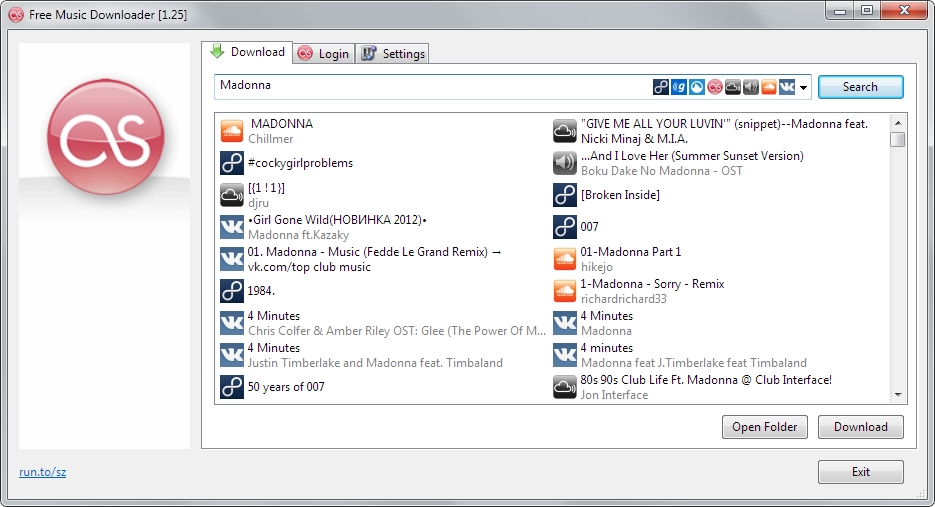
Task: Click the Download button below results
Action: click(x=860, y=427)
